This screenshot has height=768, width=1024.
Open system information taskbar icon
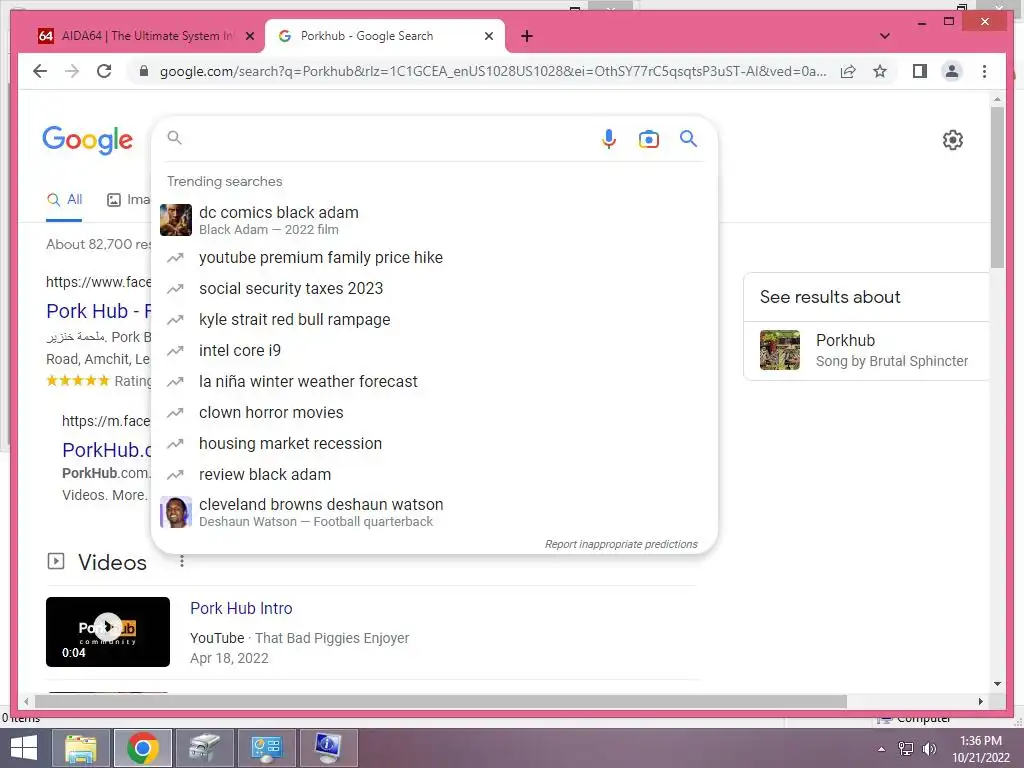(328, 748)
